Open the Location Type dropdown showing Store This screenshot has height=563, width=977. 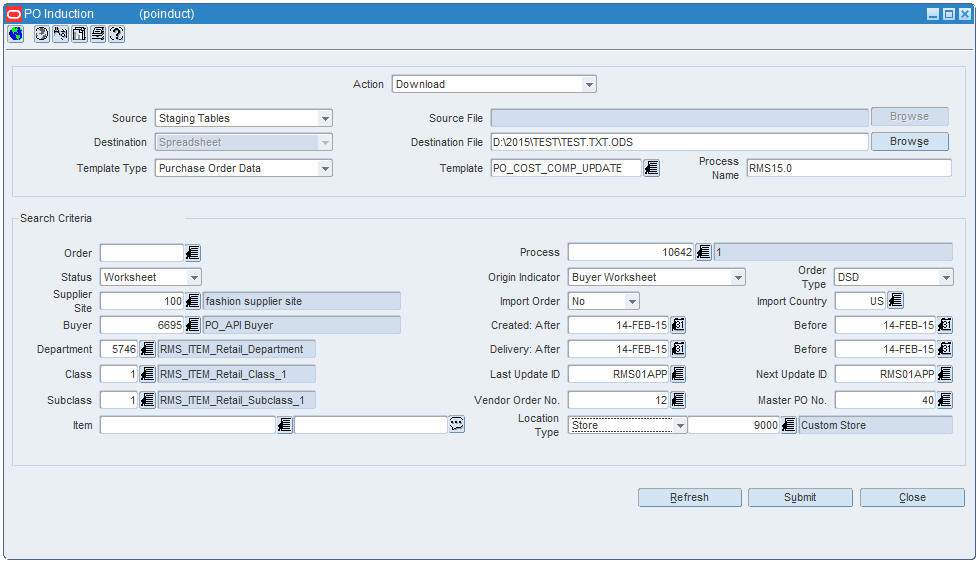tap(680, 425)
